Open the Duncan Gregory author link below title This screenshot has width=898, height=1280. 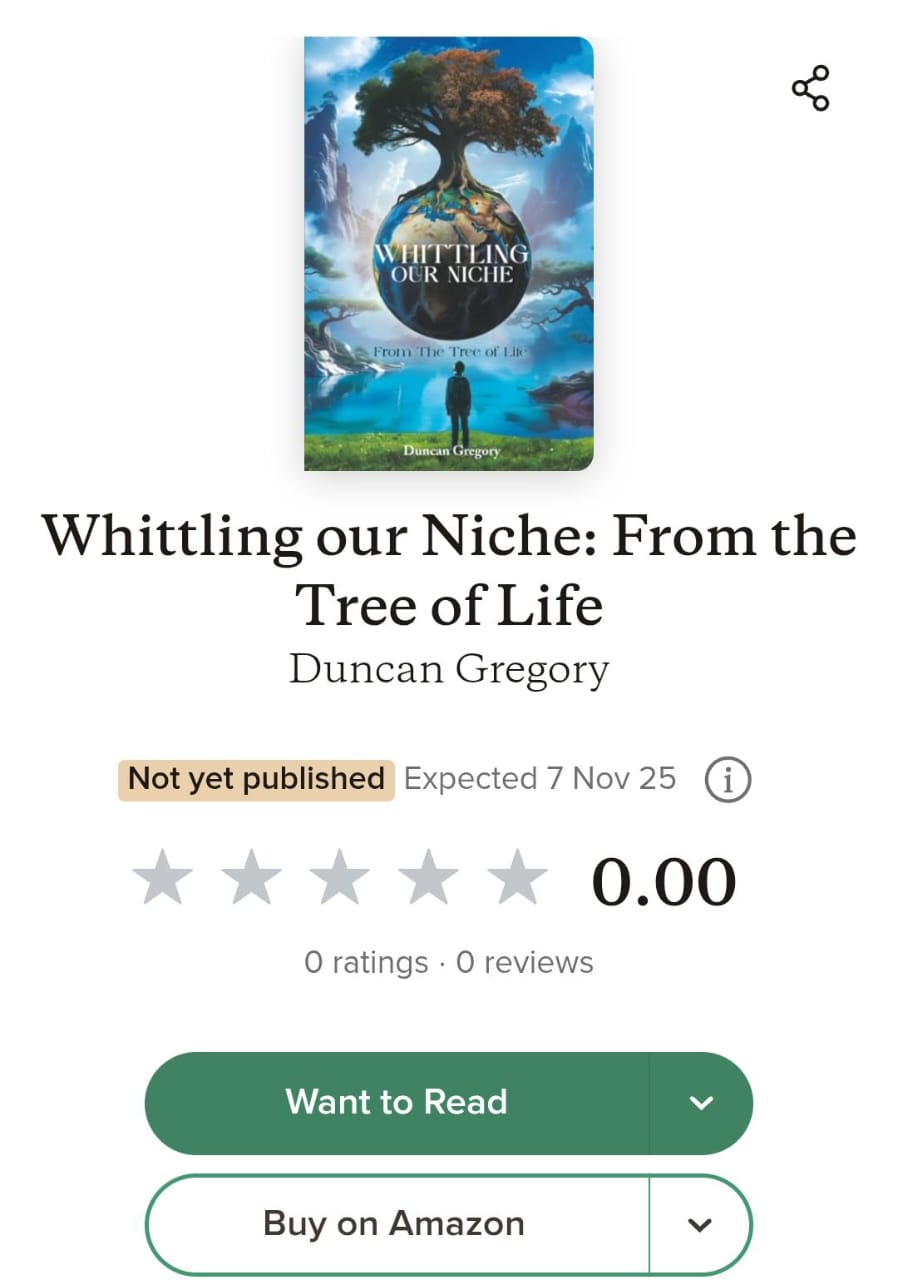pyautogui.click(x=449, y=669)
